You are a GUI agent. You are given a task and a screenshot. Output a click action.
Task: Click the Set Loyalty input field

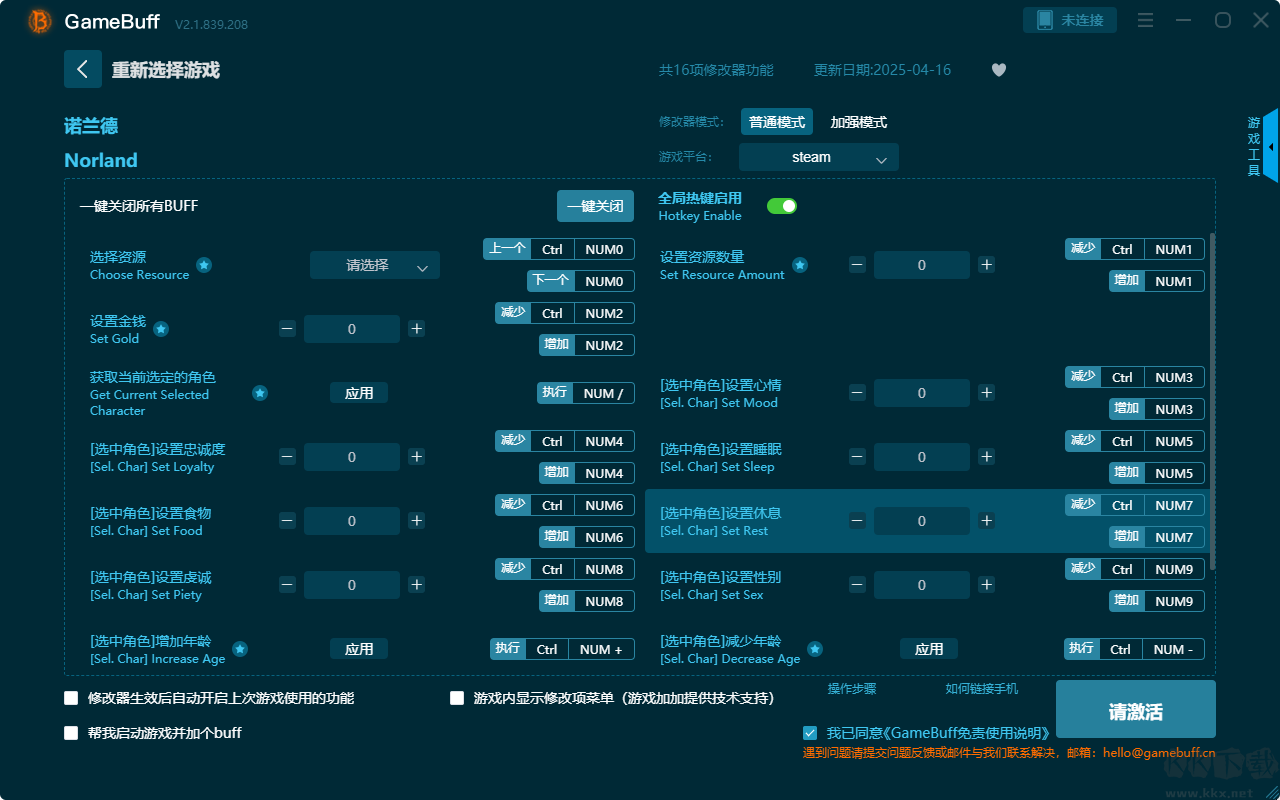coord(352,457)
